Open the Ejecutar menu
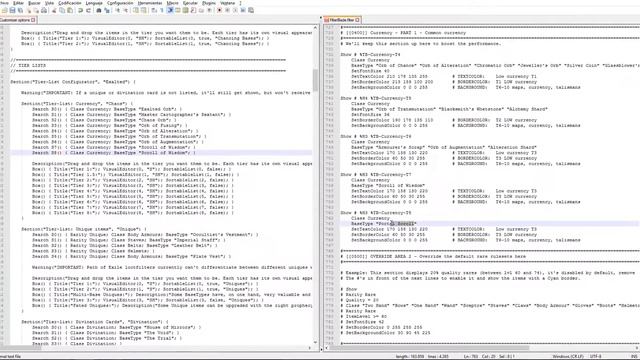The image size is (640, 360). tap(190, 3)
